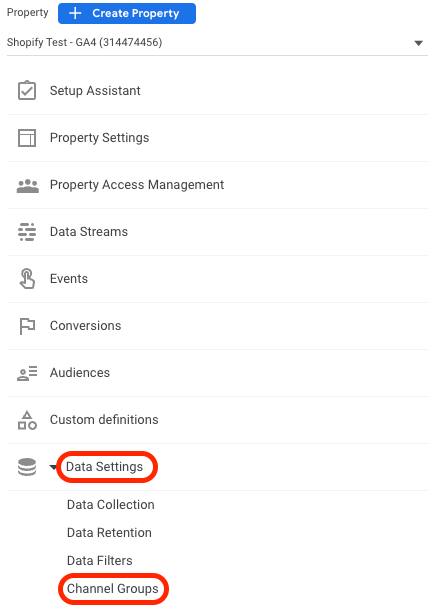Click the Conversions flag icon

[x=27, y=326]
